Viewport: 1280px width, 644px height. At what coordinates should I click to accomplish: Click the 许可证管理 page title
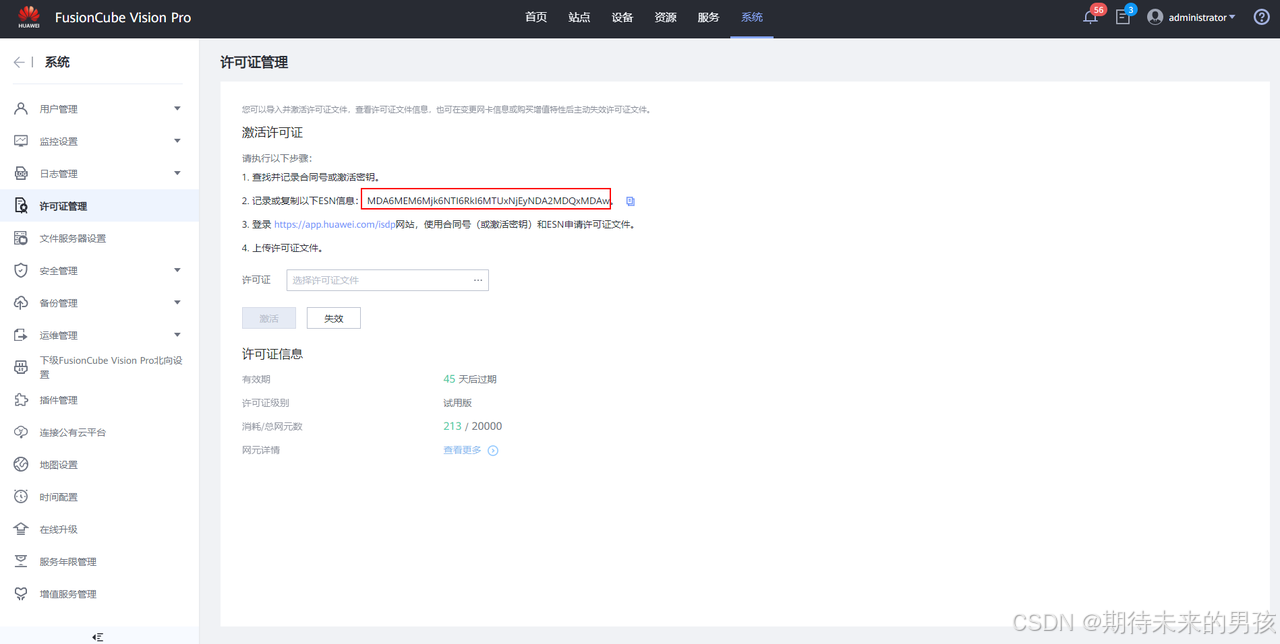tap(254, 62)
